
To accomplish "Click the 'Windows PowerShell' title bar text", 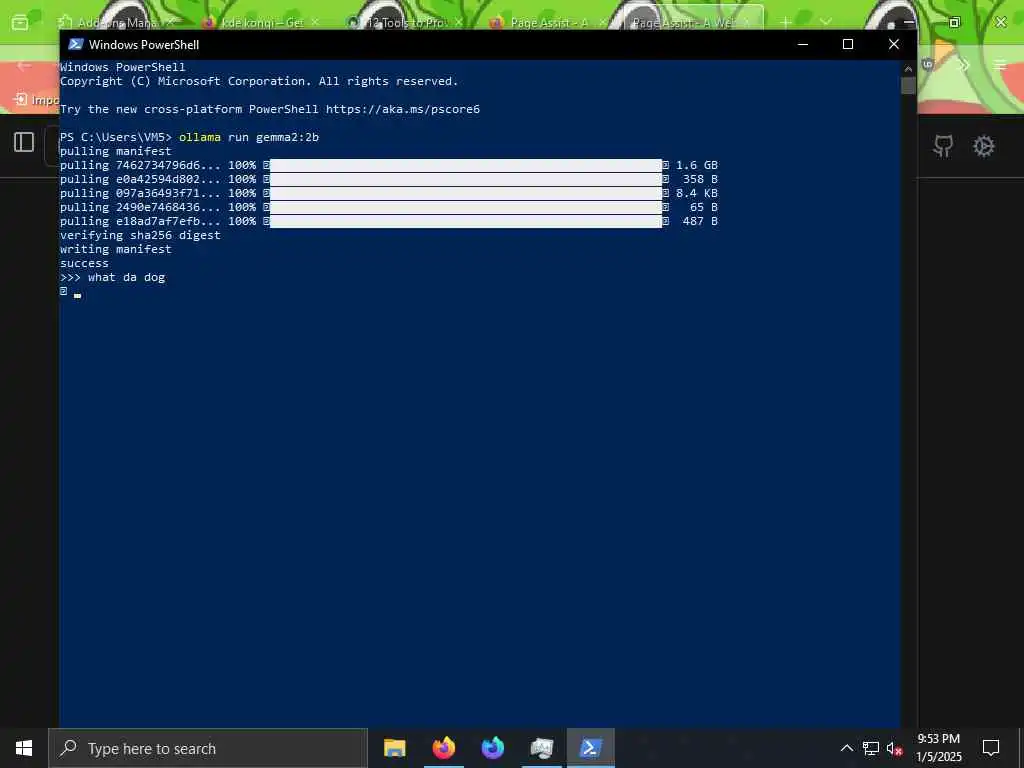I will 144,44.
